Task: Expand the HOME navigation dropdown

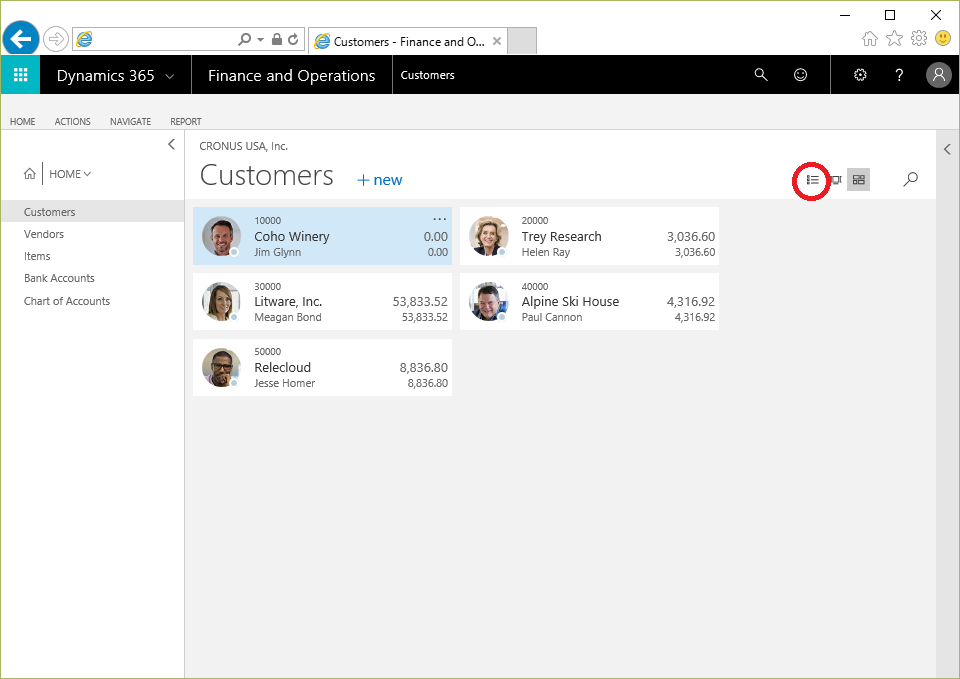Action: tap(70, 174)
